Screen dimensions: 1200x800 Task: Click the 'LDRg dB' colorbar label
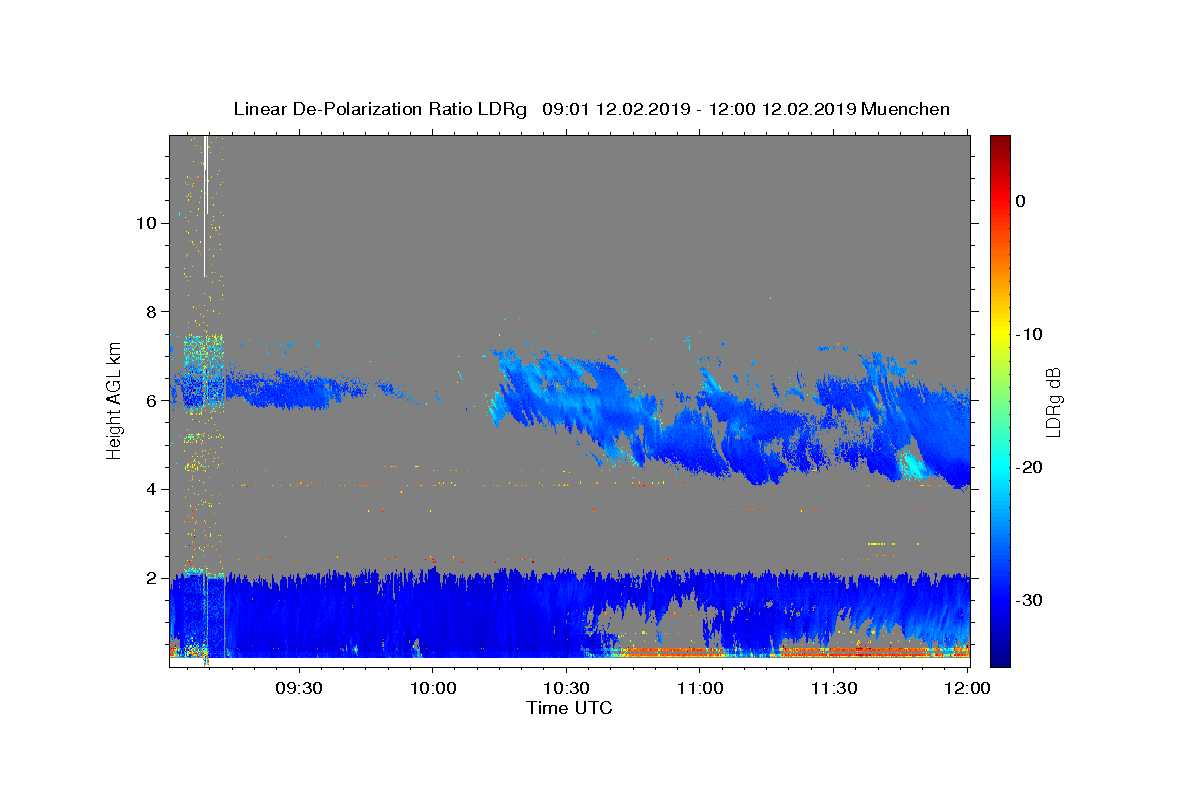coord(1052,402)
